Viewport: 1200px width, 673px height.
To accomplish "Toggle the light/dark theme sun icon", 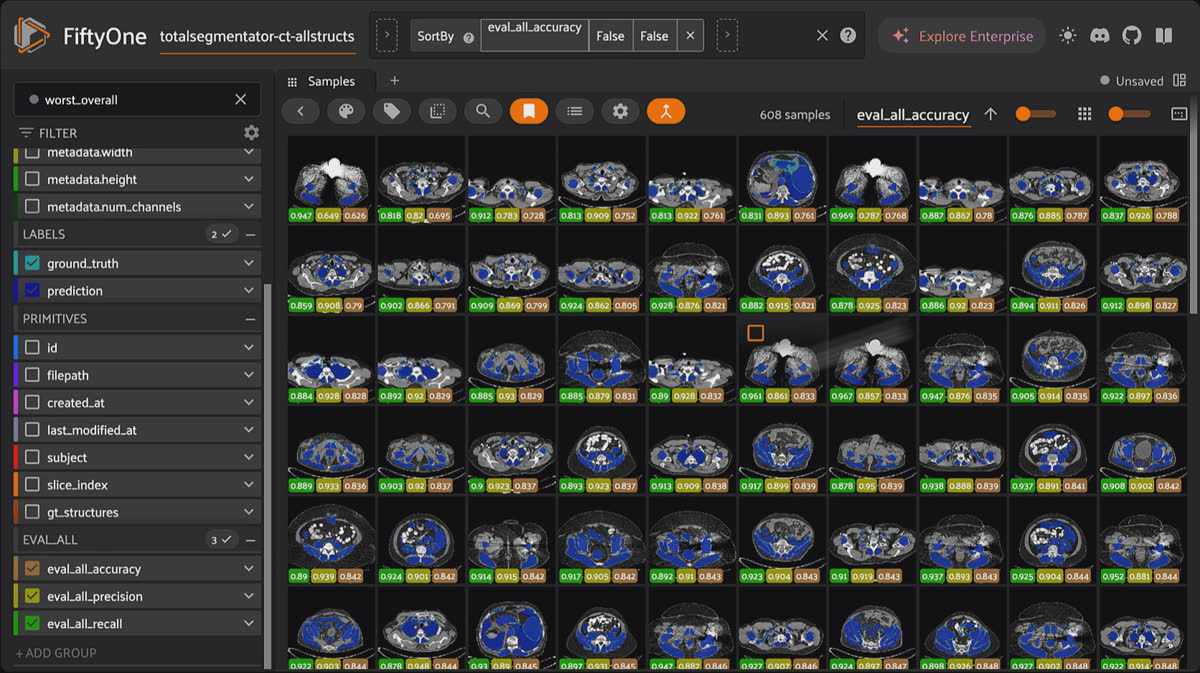I will 1068,36.
